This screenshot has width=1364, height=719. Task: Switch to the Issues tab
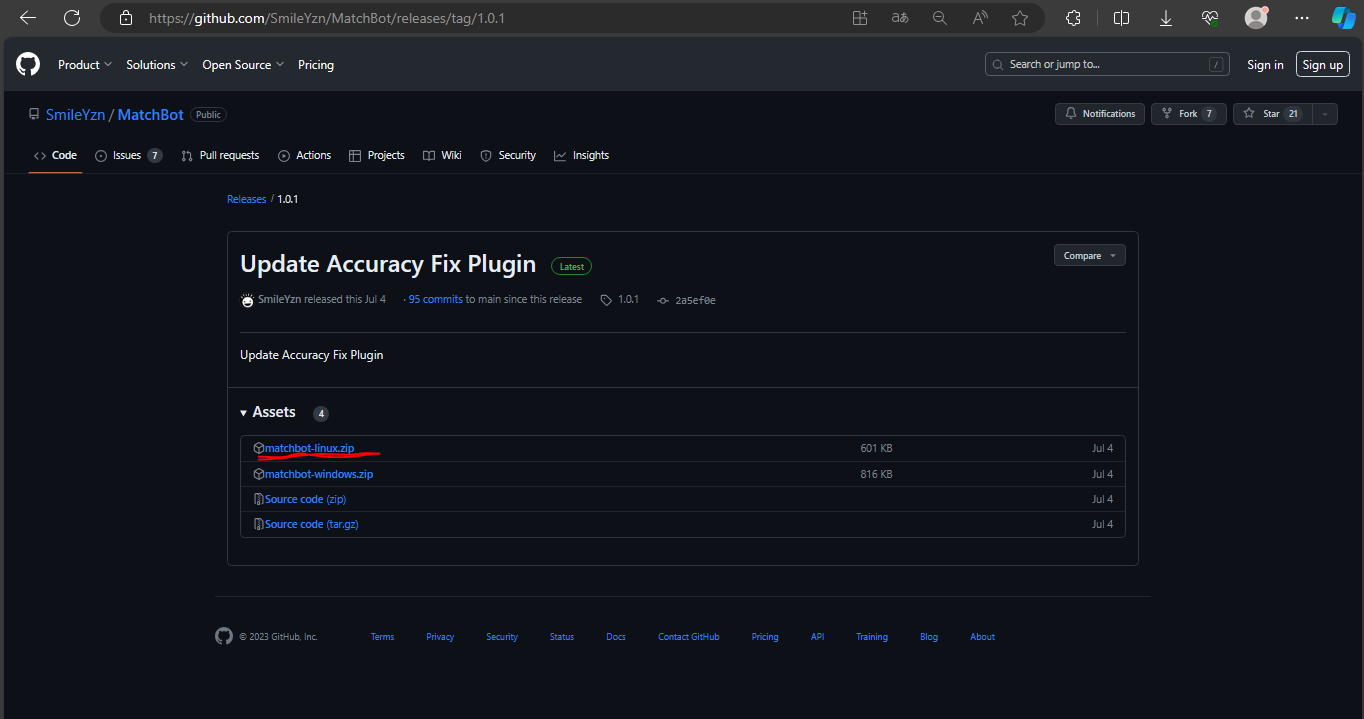pyautogui.click(x=128, y=155)
